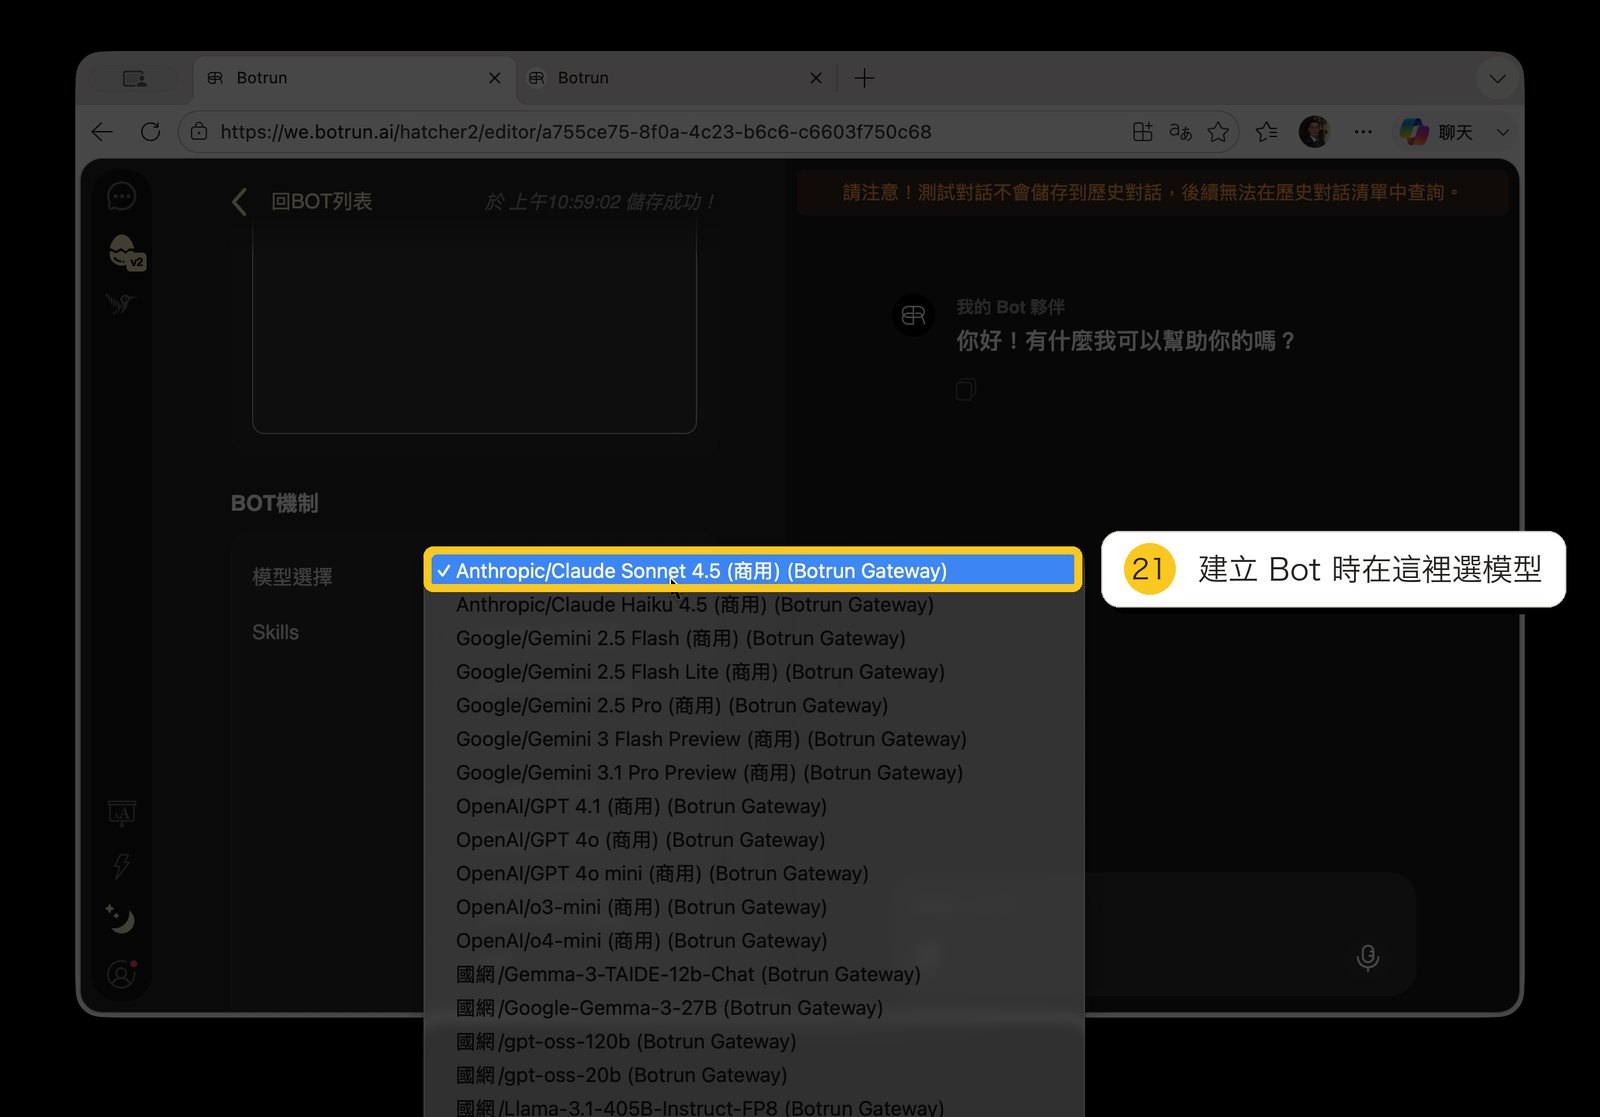
Task: Open the presentation board sidebar icon
Action: tap(121, 813)
